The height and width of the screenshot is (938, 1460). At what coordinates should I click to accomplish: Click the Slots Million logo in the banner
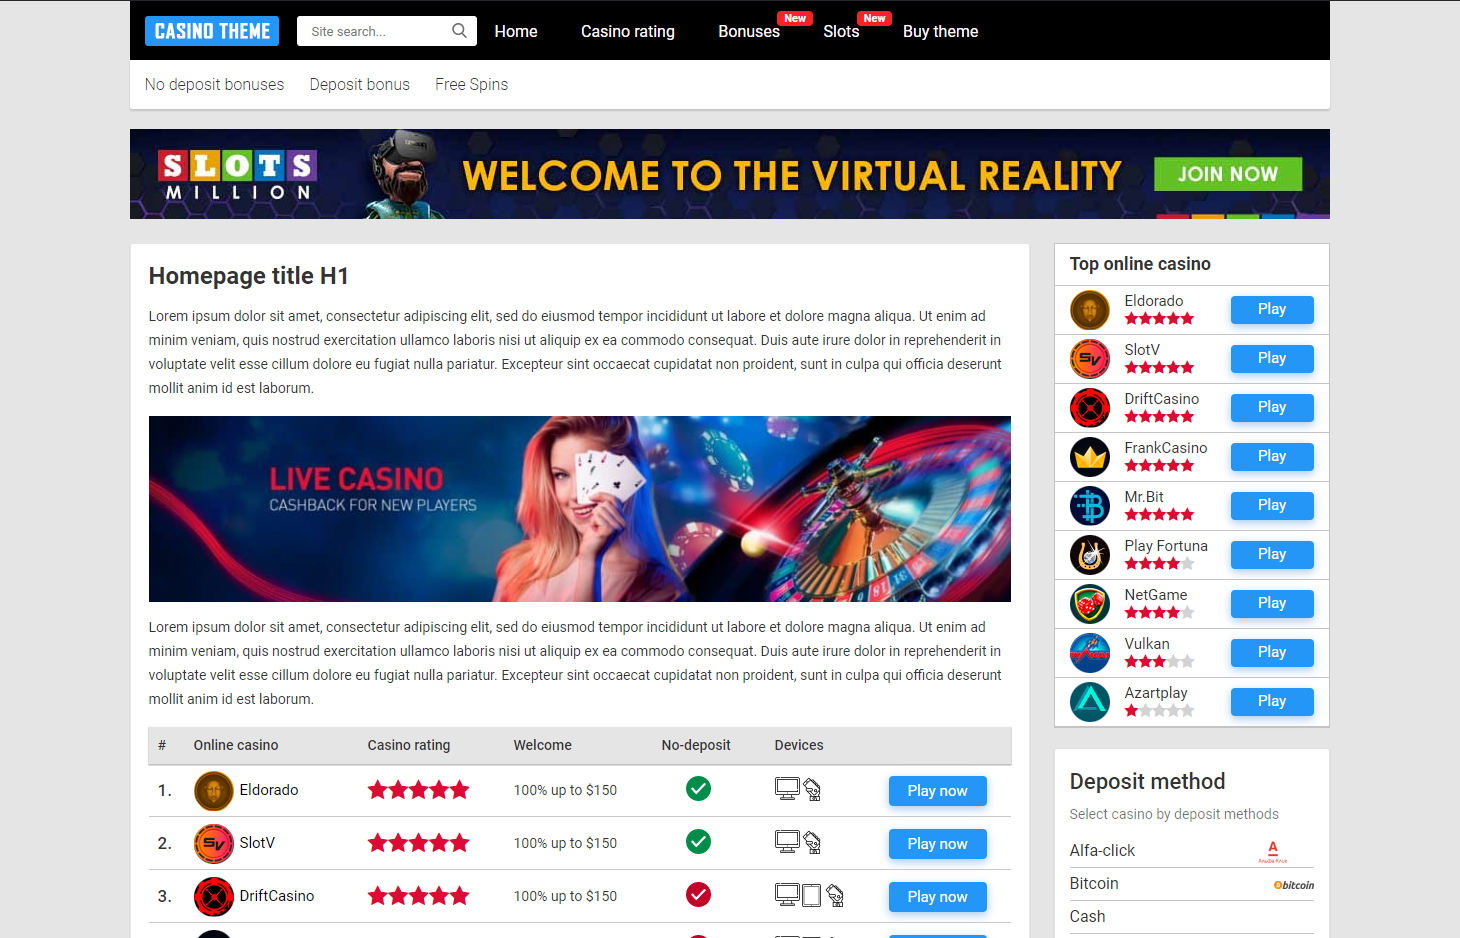click(238, 175)
